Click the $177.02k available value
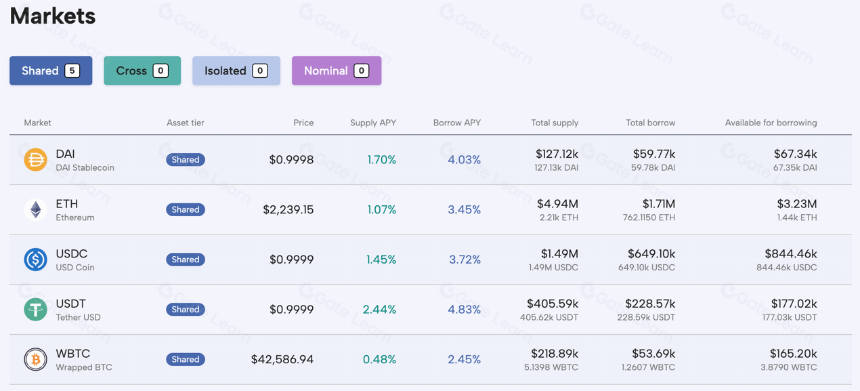The image size is (860, 391). coord(794,304)
